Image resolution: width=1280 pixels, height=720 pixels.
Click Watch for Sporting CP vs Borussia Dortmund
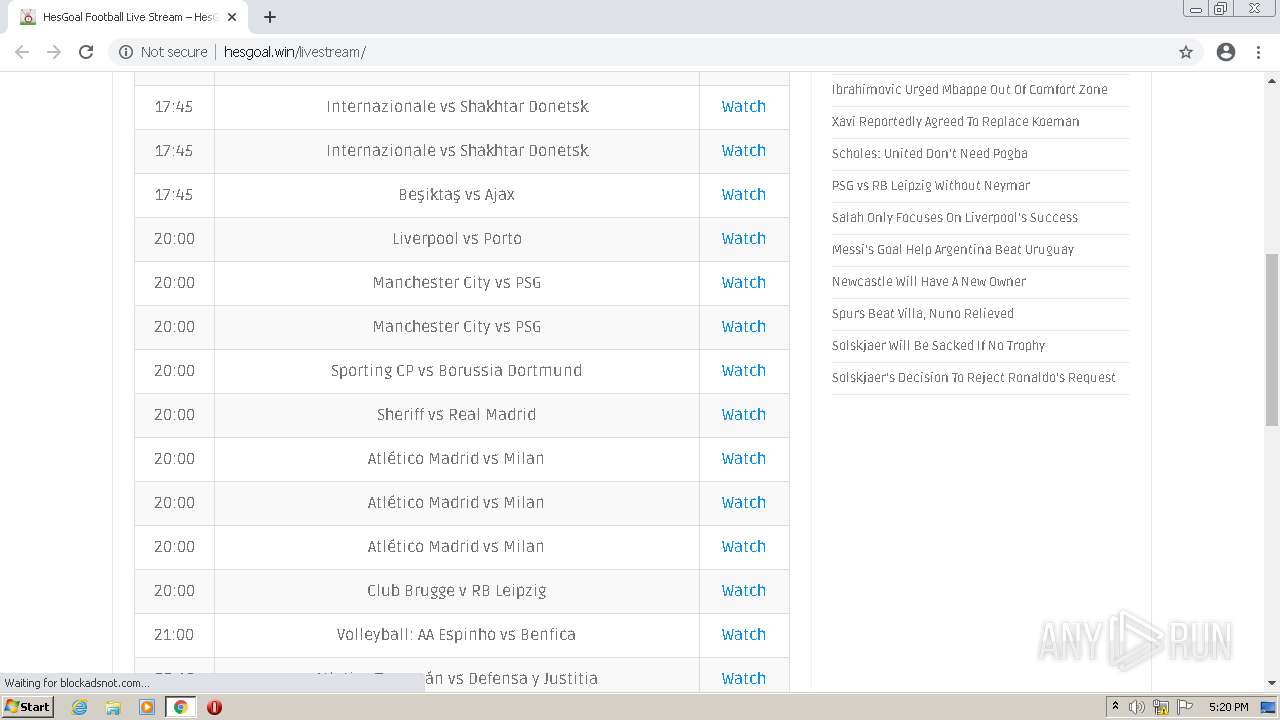click(x=743, y=371)
